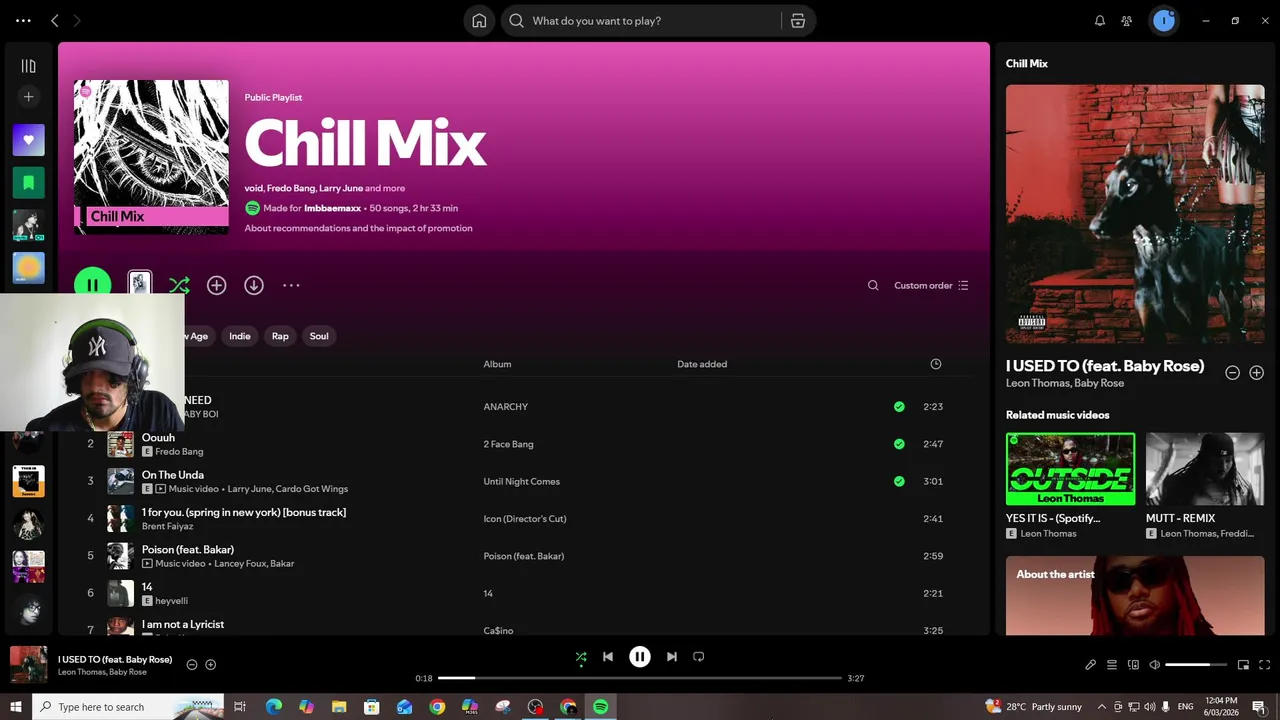Adjust the volume slider
Image resolution: width=1280 pixels, height=720 pixels.
(x=1195, y=665)
